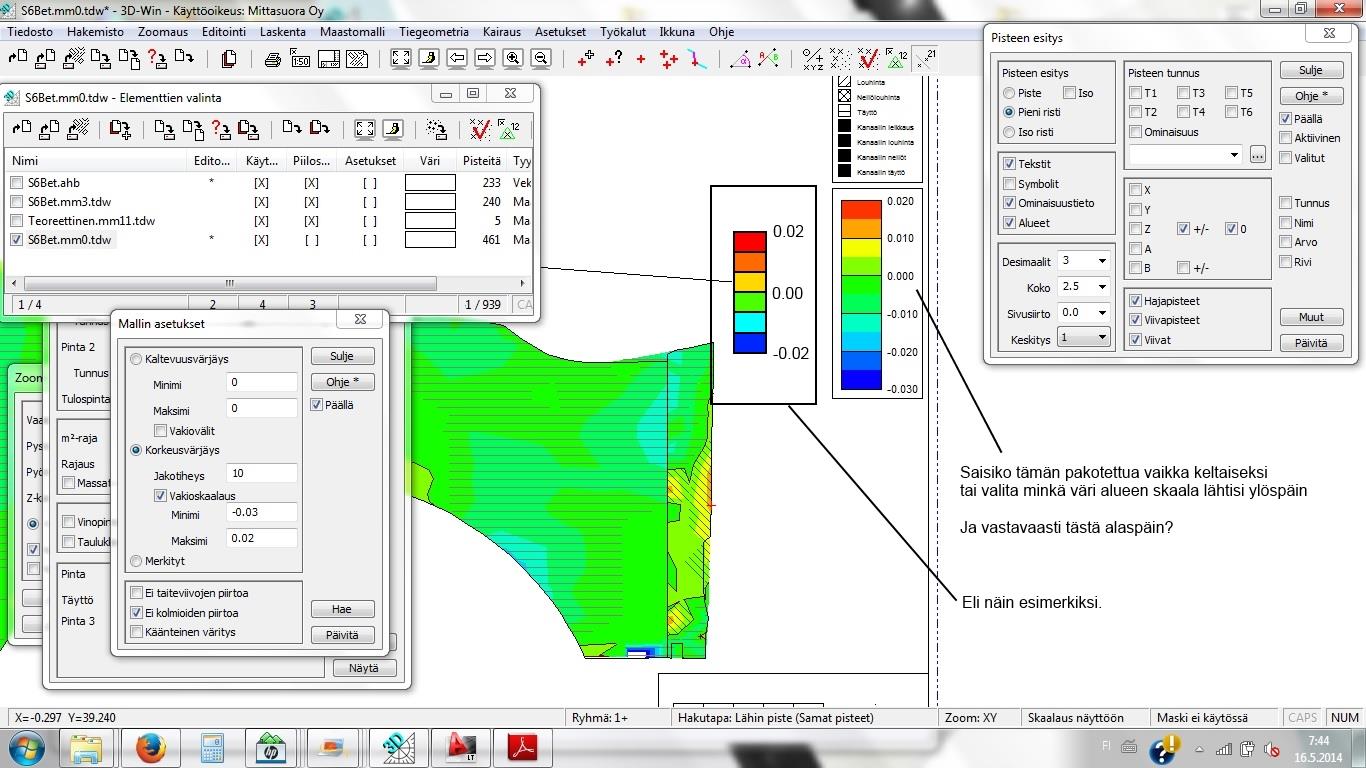This screenshot has height=768, width=1366.
Task: Click the zoom extents icon in main toolbar
Action: 400,58
